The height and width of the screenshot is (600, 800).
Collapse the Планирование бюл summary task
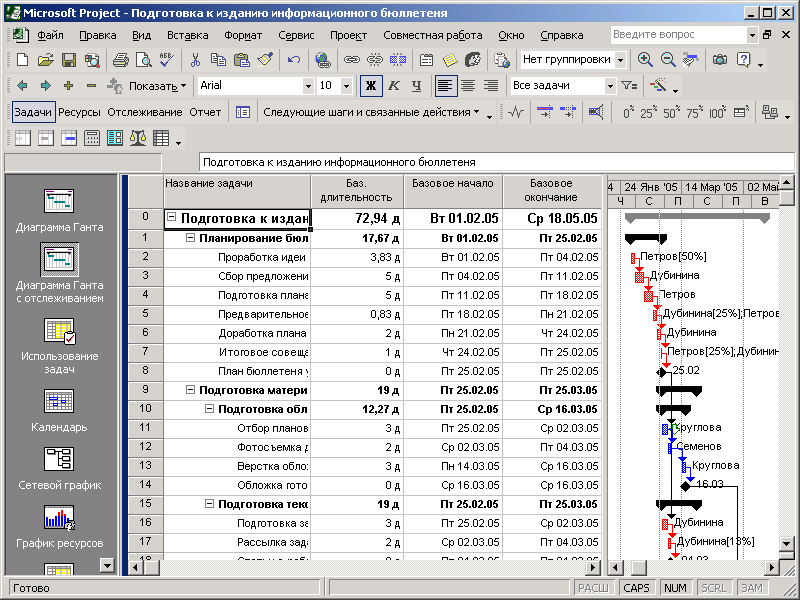click(x=190, y=238)
